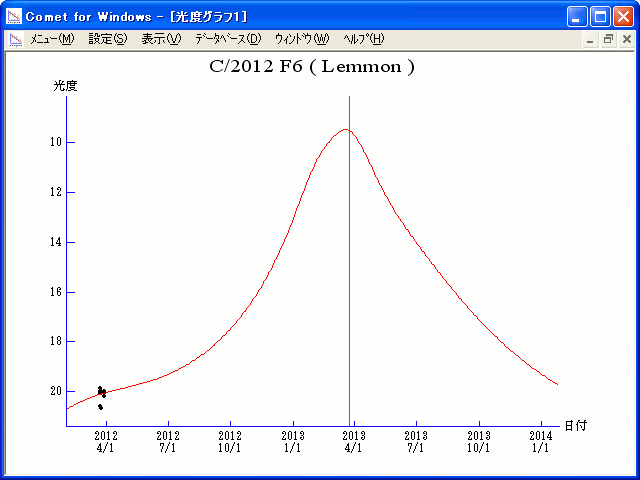Minimize the Comet for Windows application

pos(577,17)
